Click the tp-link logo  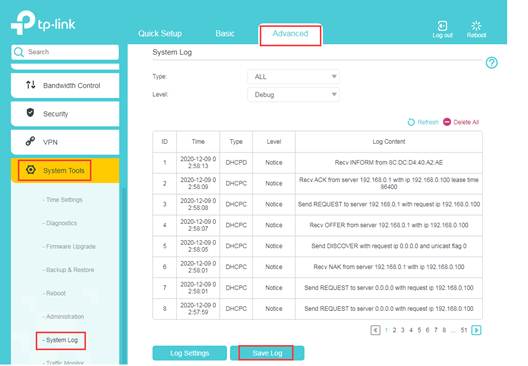[x=43, y=23]
